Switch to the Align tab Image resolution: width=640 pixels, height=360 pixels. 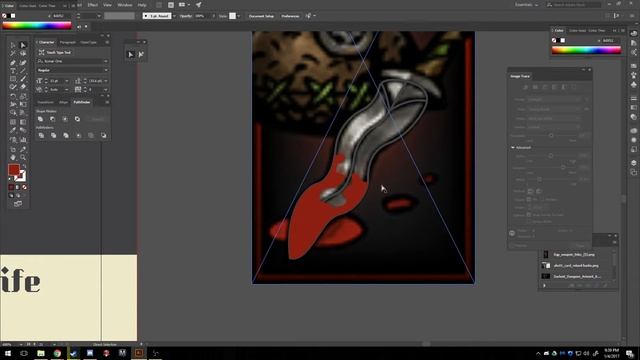point(63,102)
